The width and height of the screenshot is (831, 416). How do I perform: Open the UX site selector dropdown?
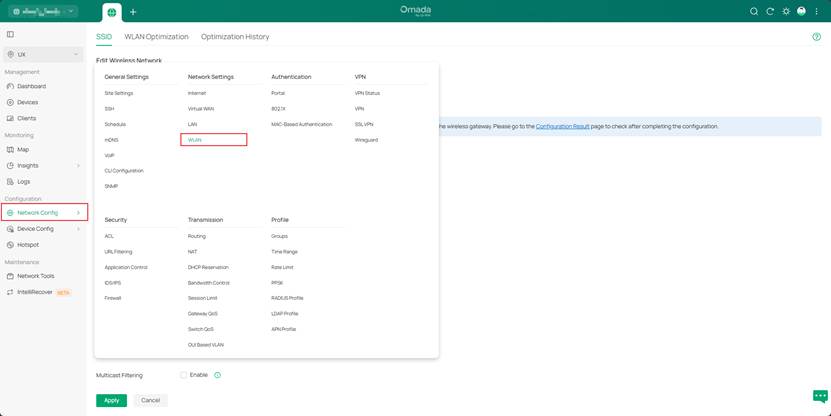(44, 54)
